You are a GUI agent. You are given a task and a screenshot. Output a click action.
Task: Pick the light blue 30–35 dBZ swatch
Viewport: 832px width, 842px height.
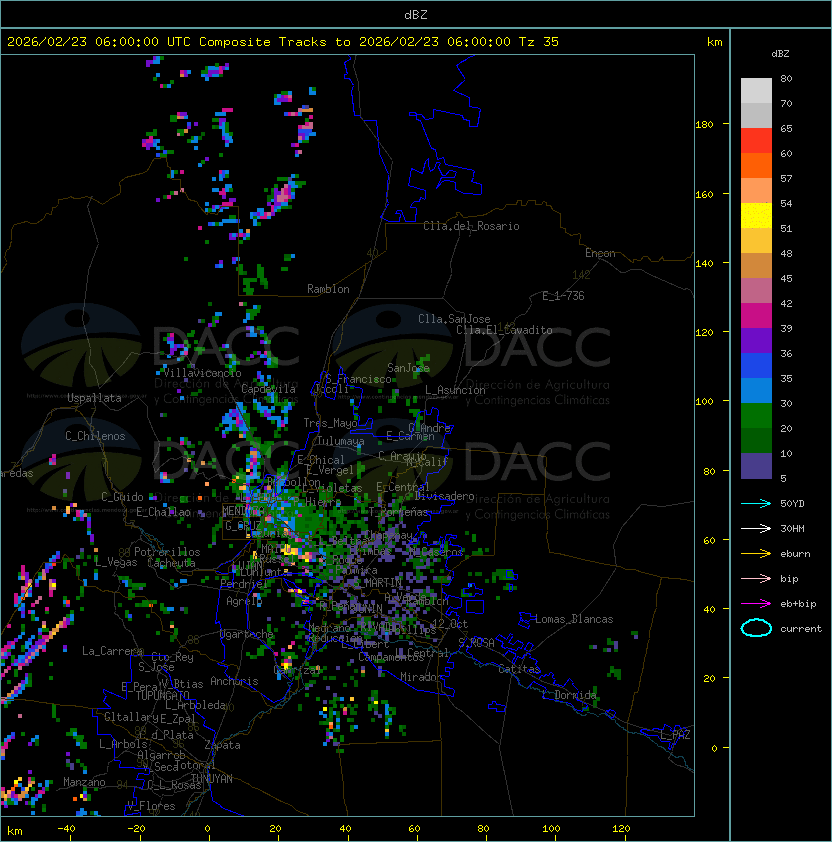(756, 390)
